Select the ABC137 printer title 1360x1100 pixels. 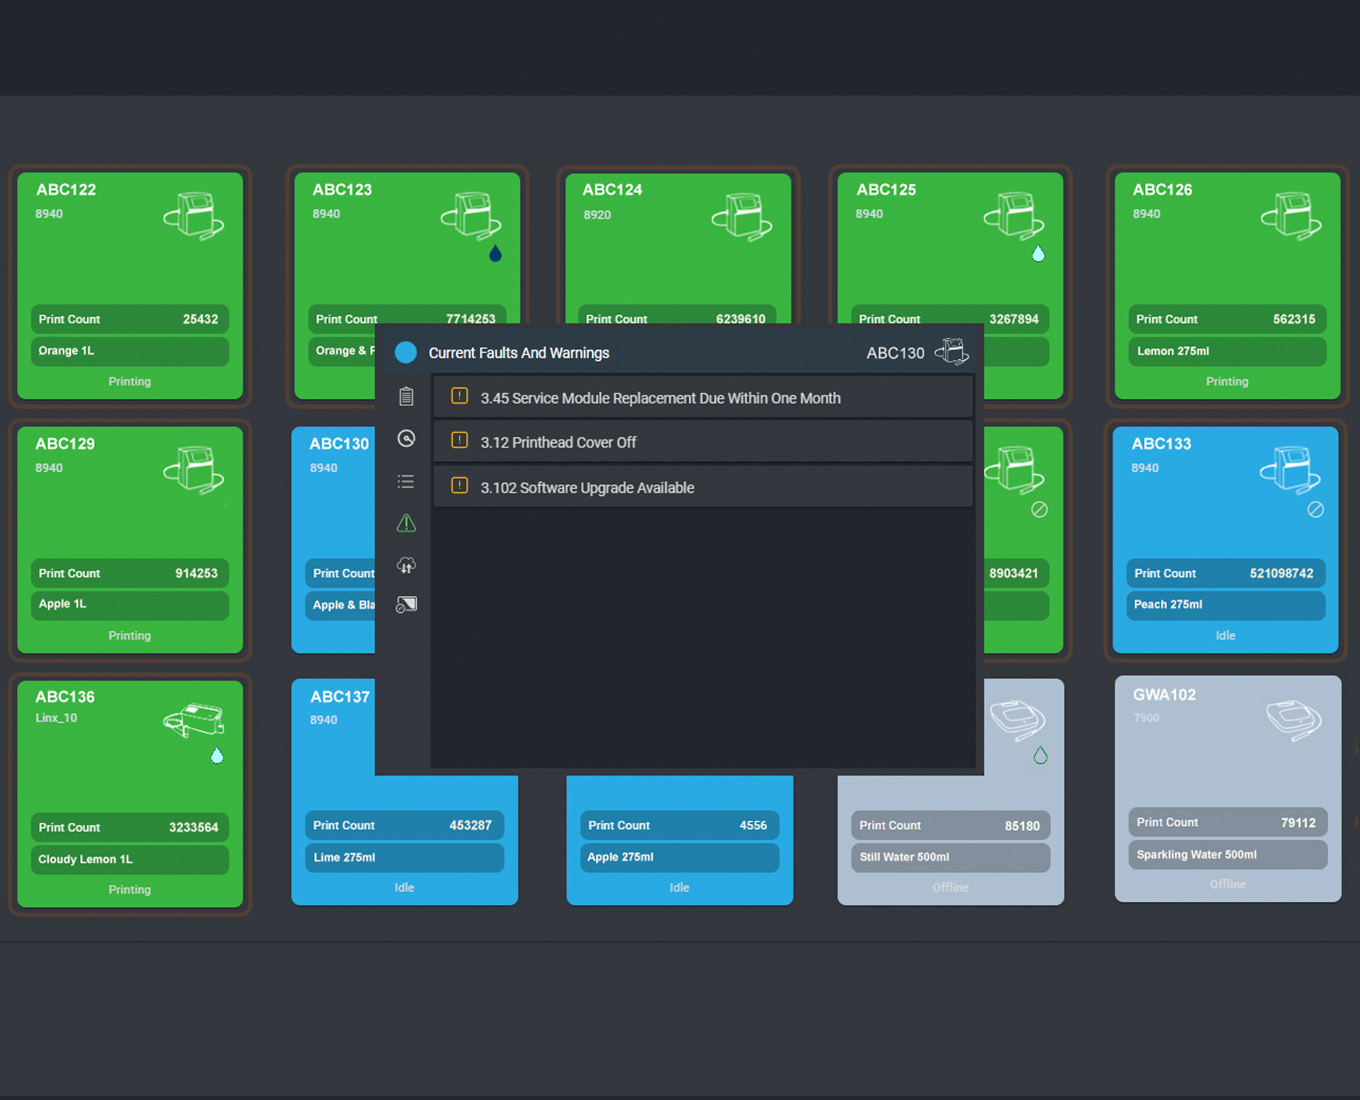tap(340, 697)
